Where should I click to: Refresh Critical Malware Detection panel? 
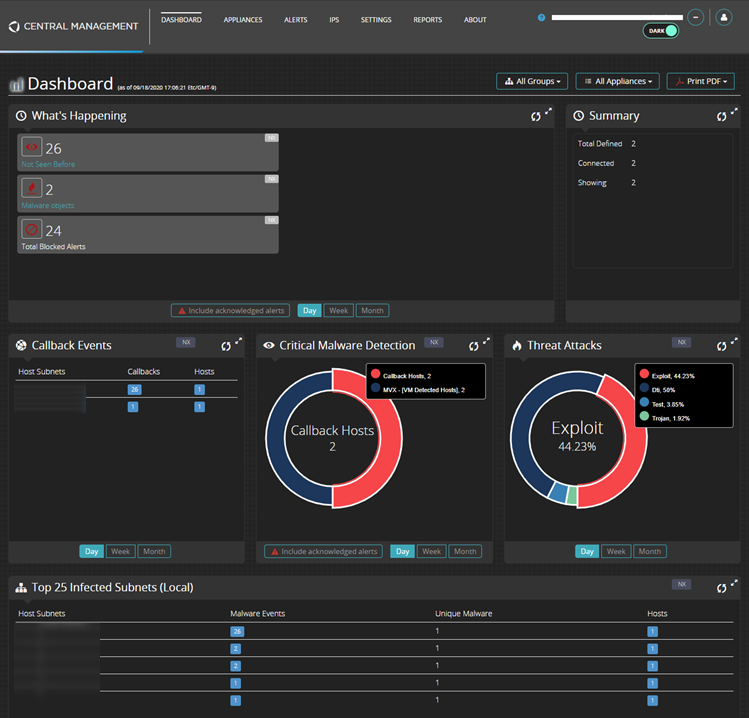[x=473, y=346]
